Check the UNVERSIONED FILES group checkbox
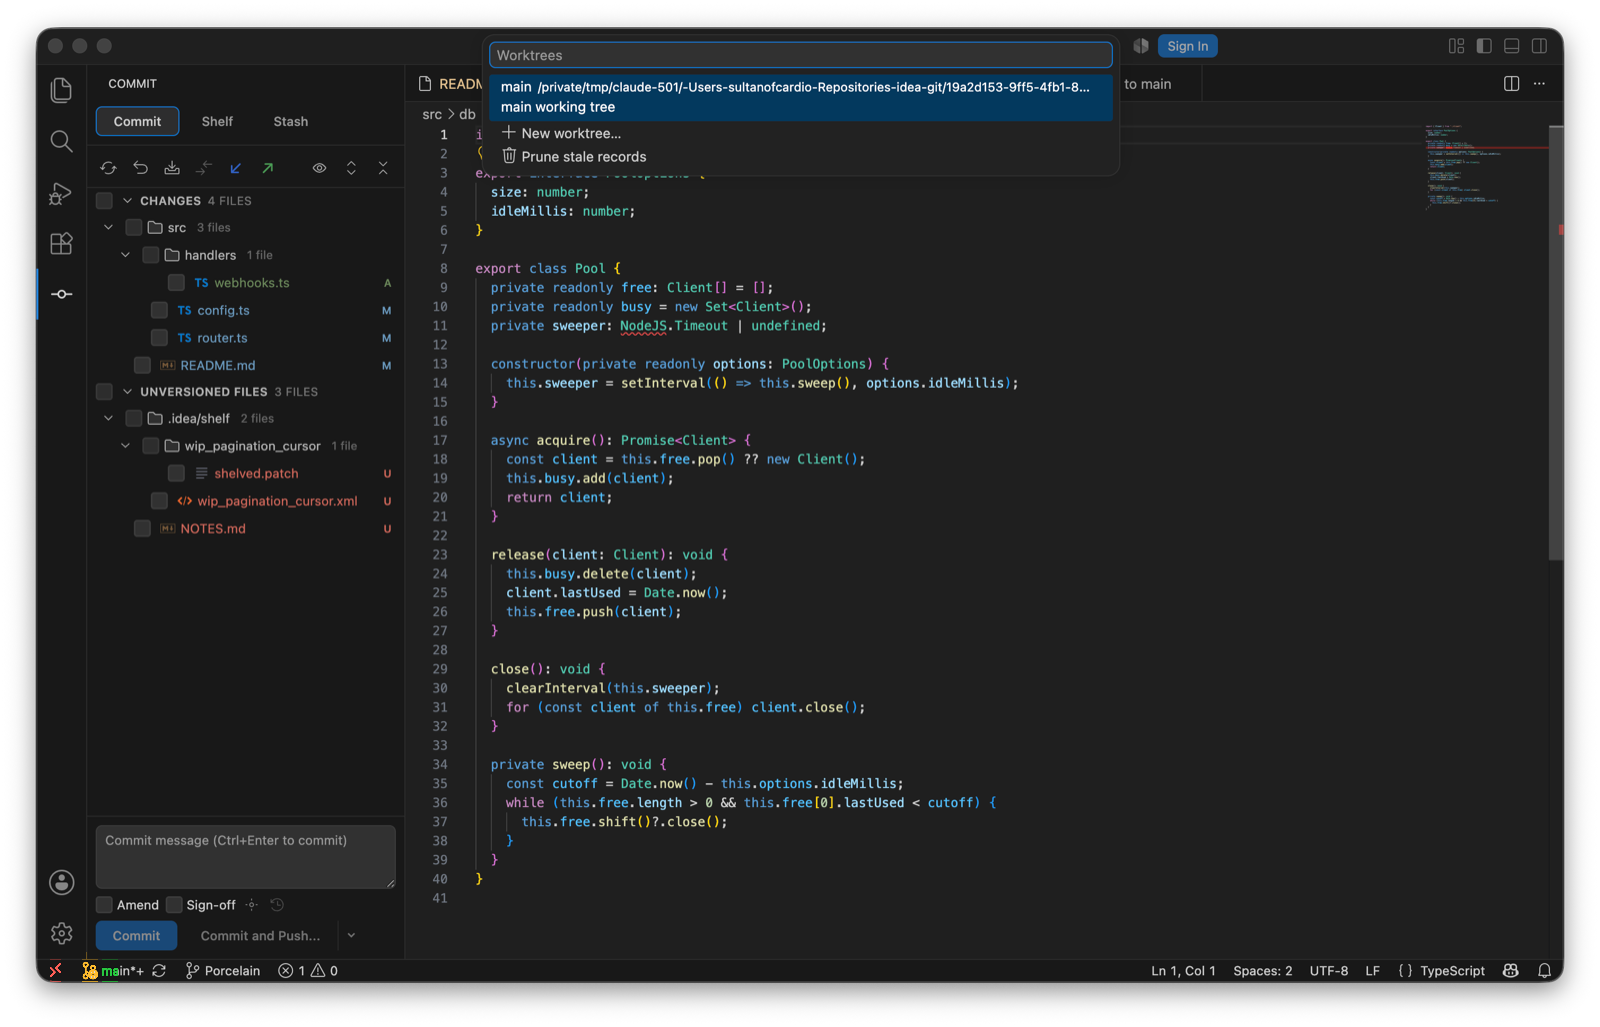 point(104,392)
